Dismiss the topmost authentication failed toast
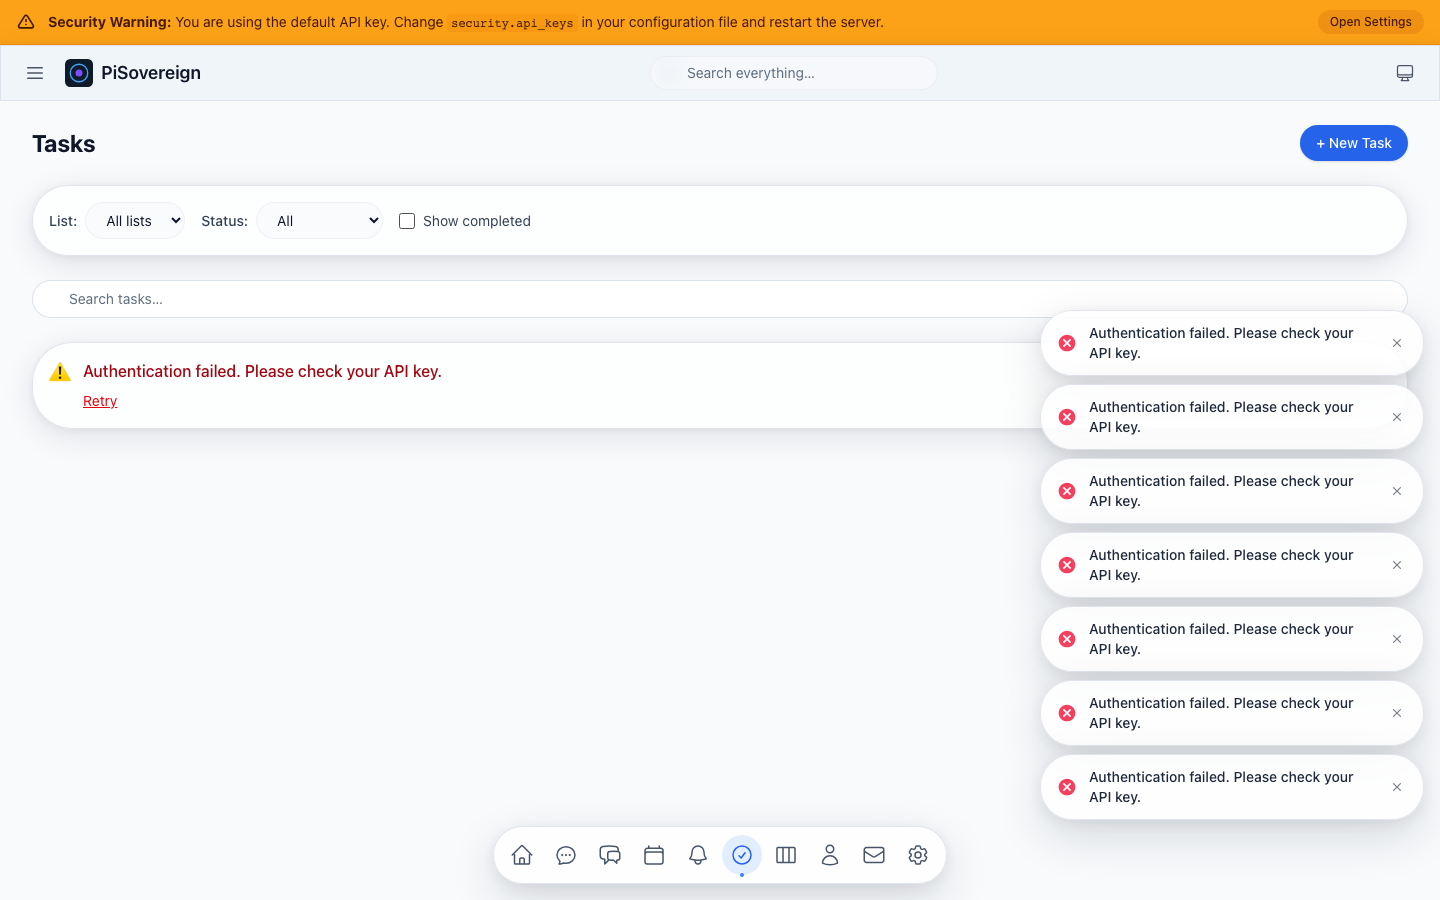 click(1396, 343)
